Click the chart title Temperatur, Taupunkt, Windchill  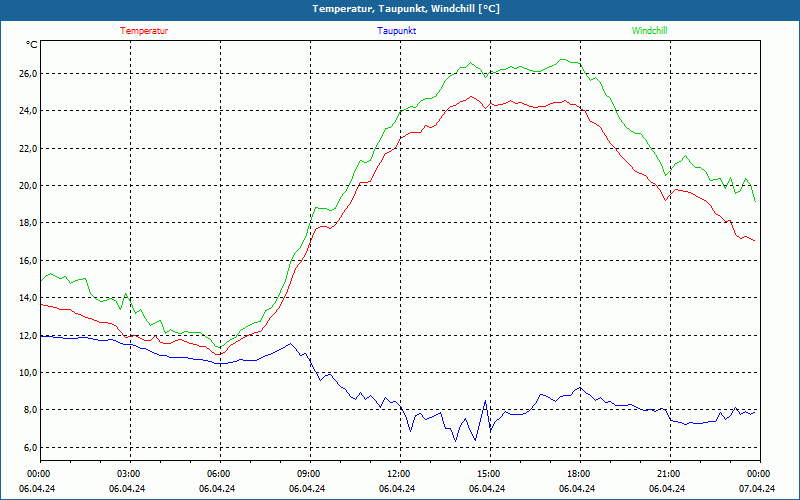pos(406,9)
